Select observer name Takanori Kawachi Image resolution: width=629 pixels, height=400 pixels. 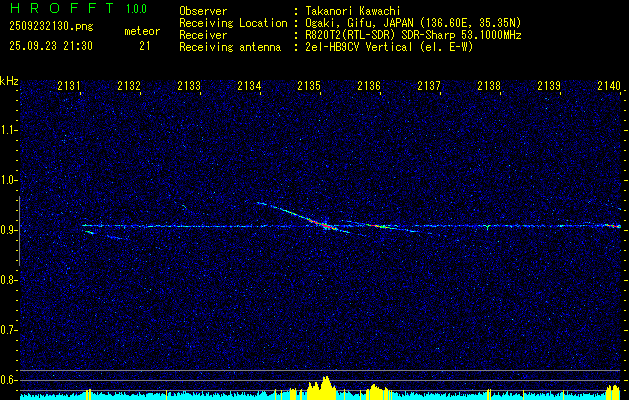point(353,11)
